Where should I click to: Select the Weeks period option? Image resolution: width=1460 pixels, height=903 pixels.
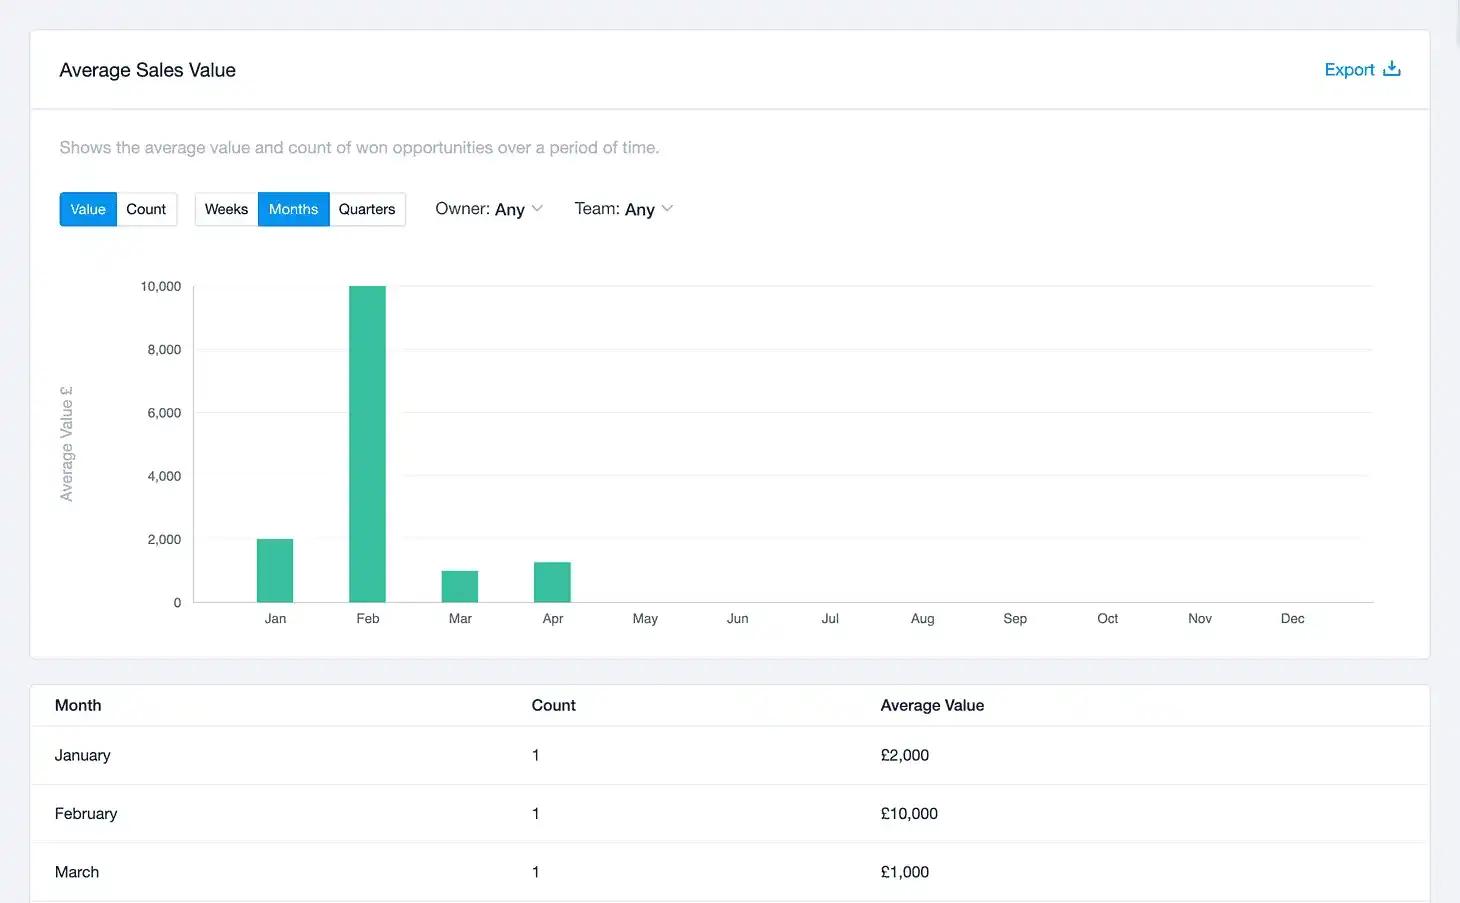[226, 209]
